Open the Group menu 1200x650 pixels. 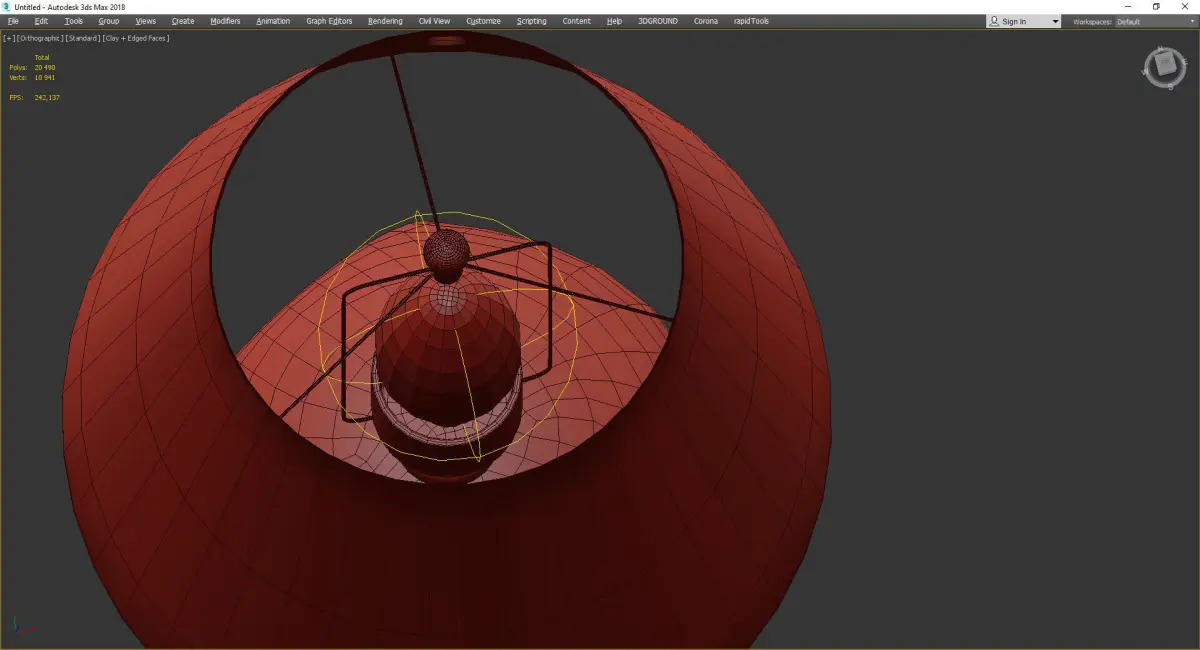coord(108,21)
